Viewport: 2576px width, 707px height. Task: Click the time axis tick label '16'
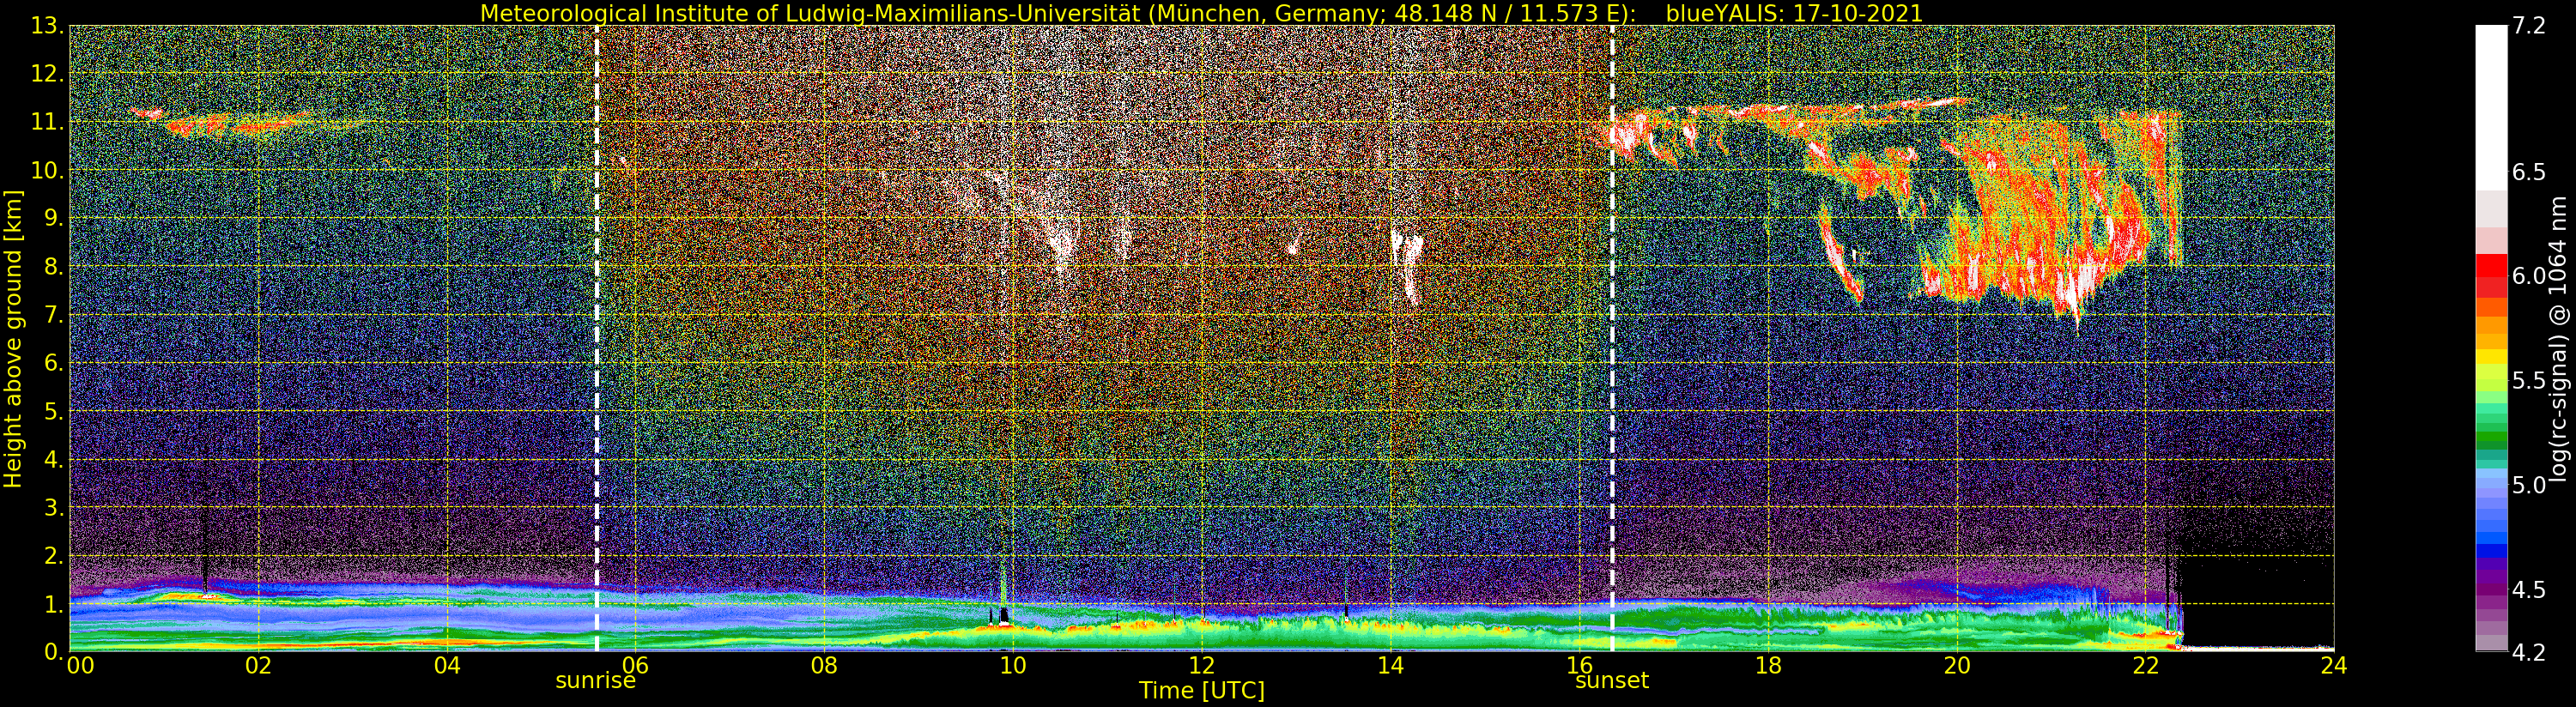click(1579, 666)
